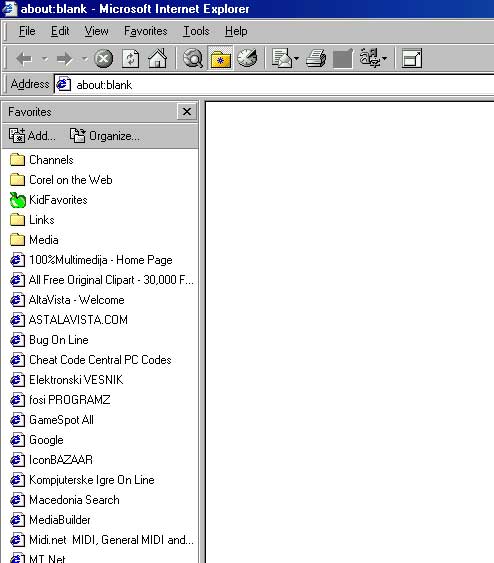Refresh the page with the Refresh icon
Image resolution: width=494 pixels, height=563 pixels.
130,59
